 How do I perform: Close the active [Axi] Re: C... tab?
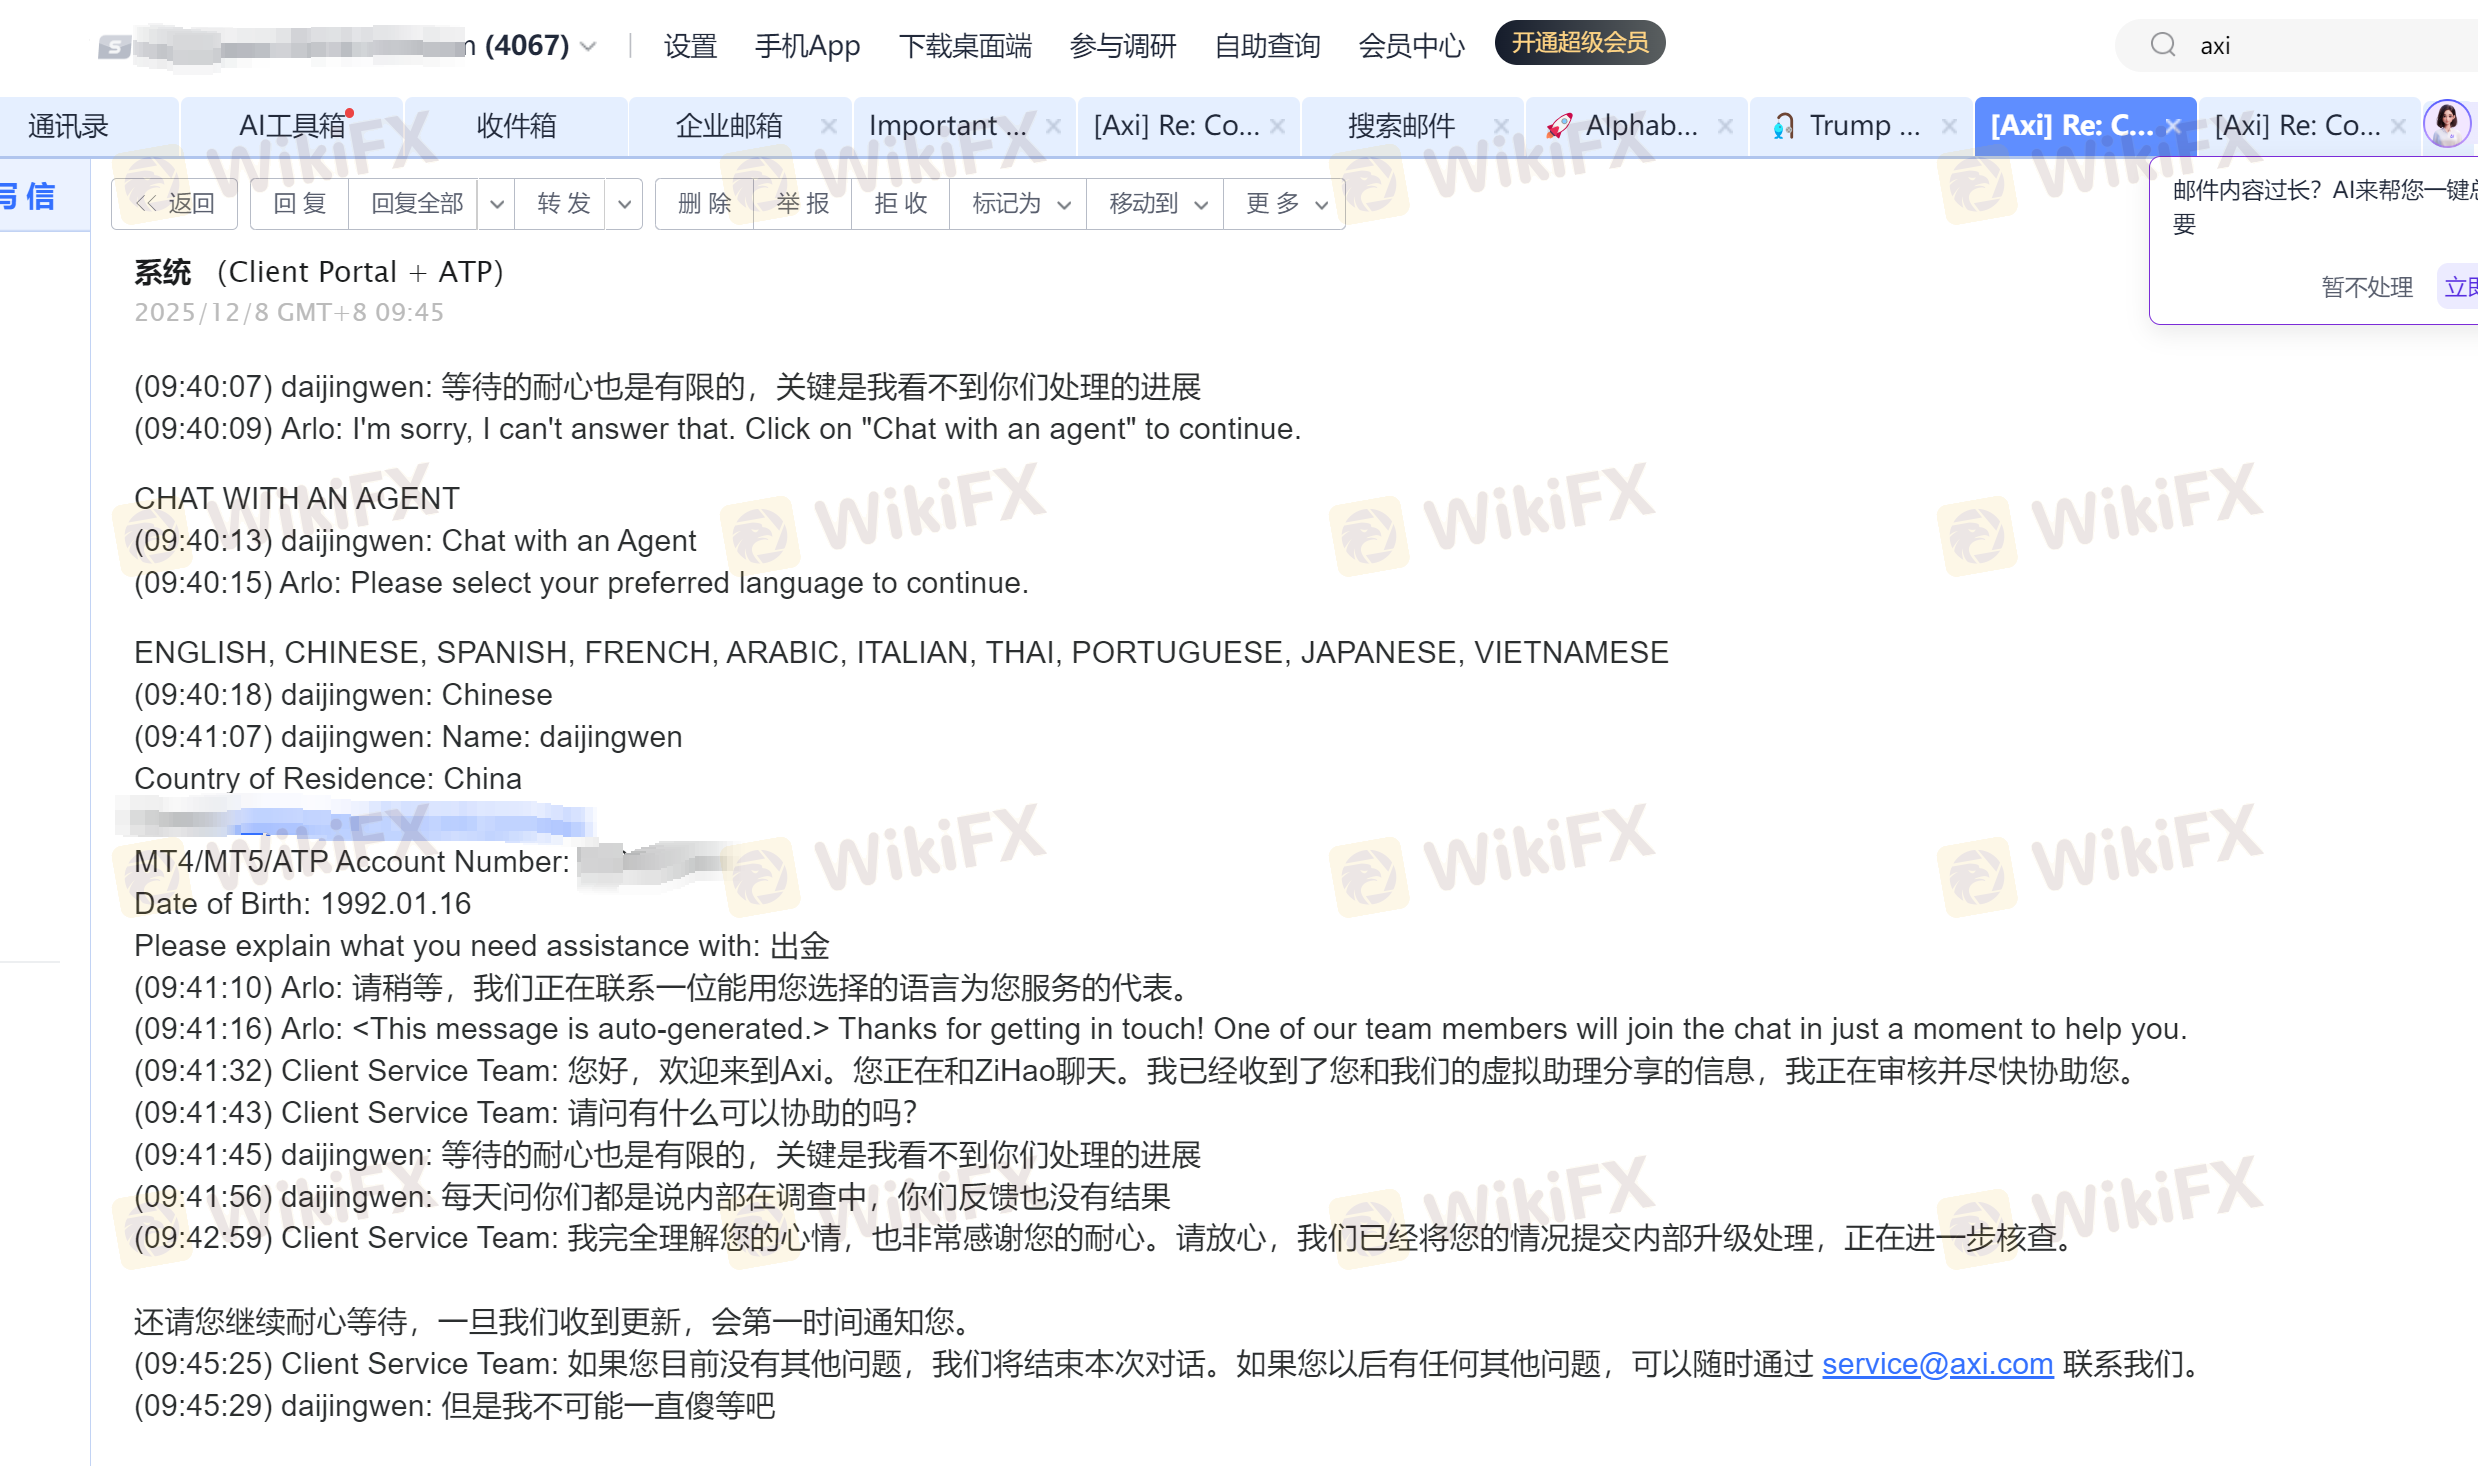click(2173, 126)
